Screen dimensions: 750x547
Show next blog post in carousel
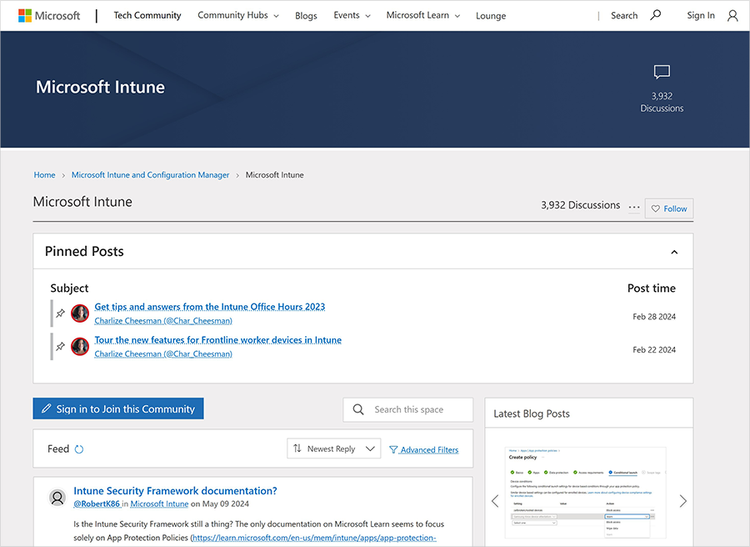tap(683, 501)
